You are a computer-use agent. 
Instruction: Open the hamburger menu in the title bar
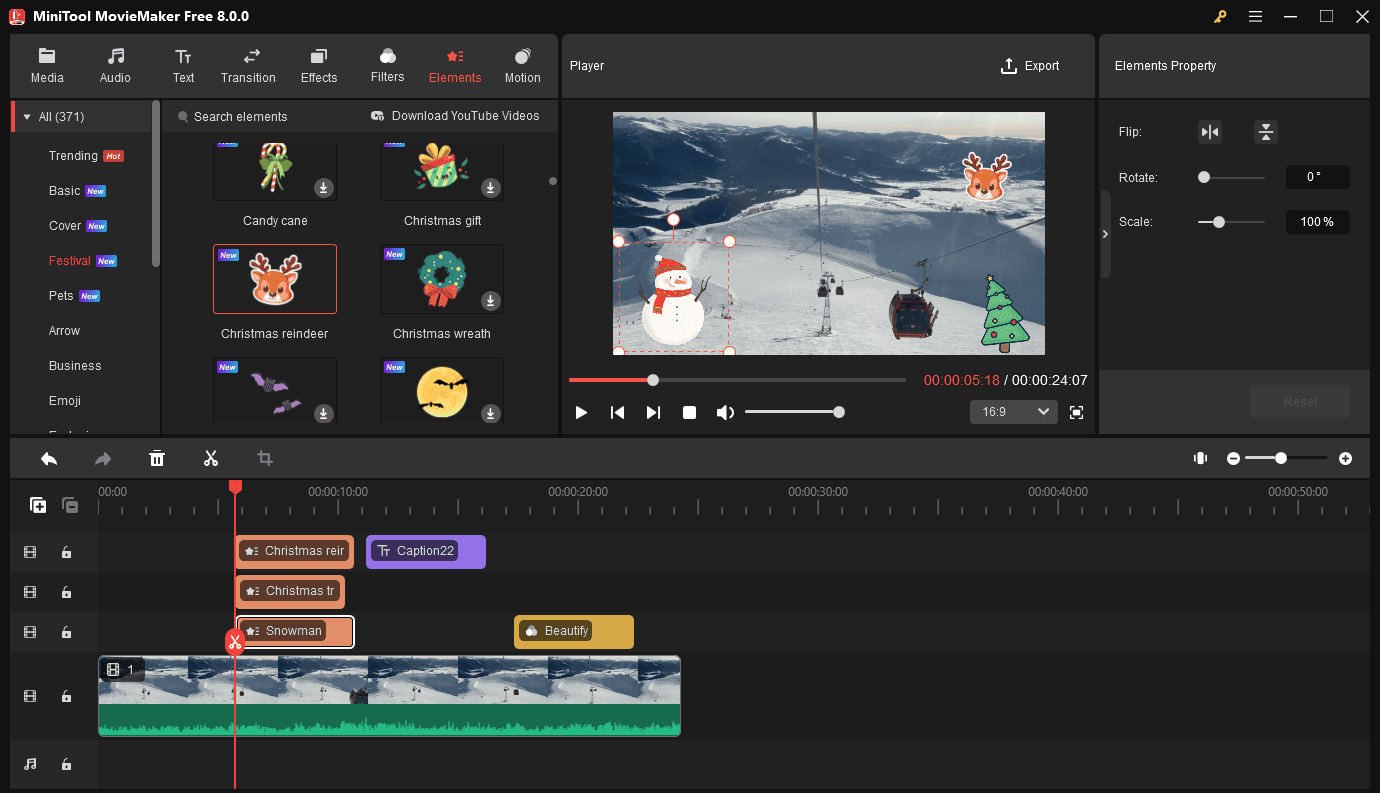pyautogui.click(x=1255, y=16)
